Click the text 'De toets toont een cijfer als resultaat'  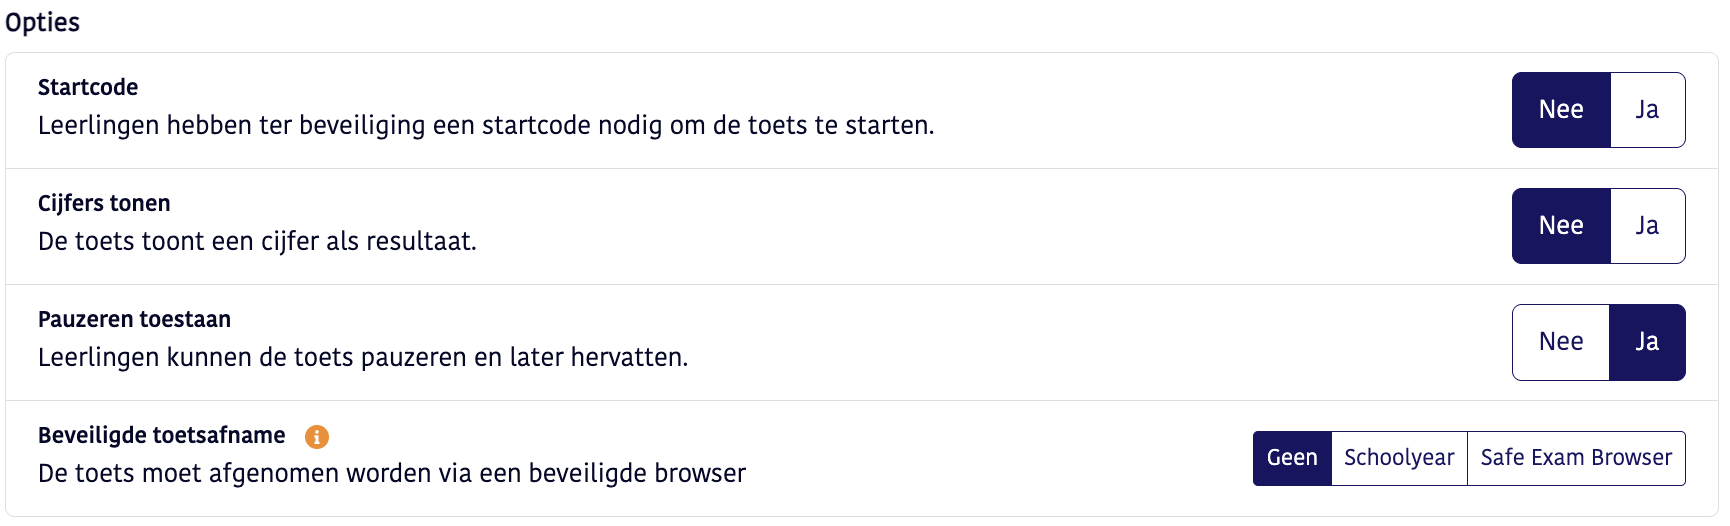[257, 242]
